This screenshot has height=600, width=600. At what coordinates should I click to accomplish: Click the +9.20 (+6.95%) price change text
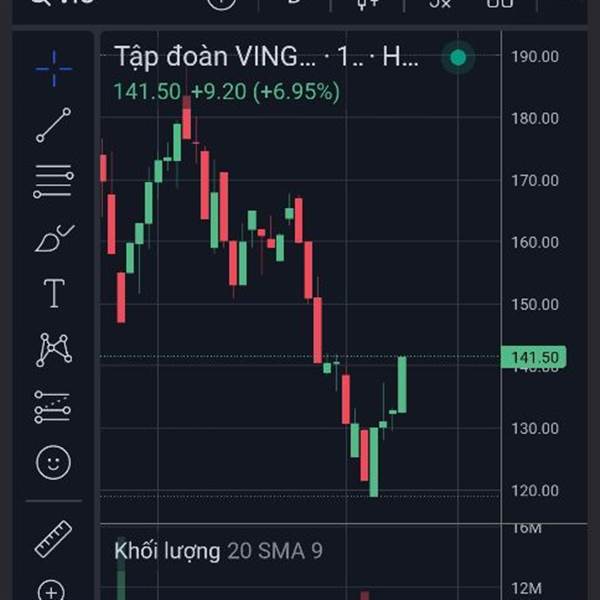coord(265,92)
